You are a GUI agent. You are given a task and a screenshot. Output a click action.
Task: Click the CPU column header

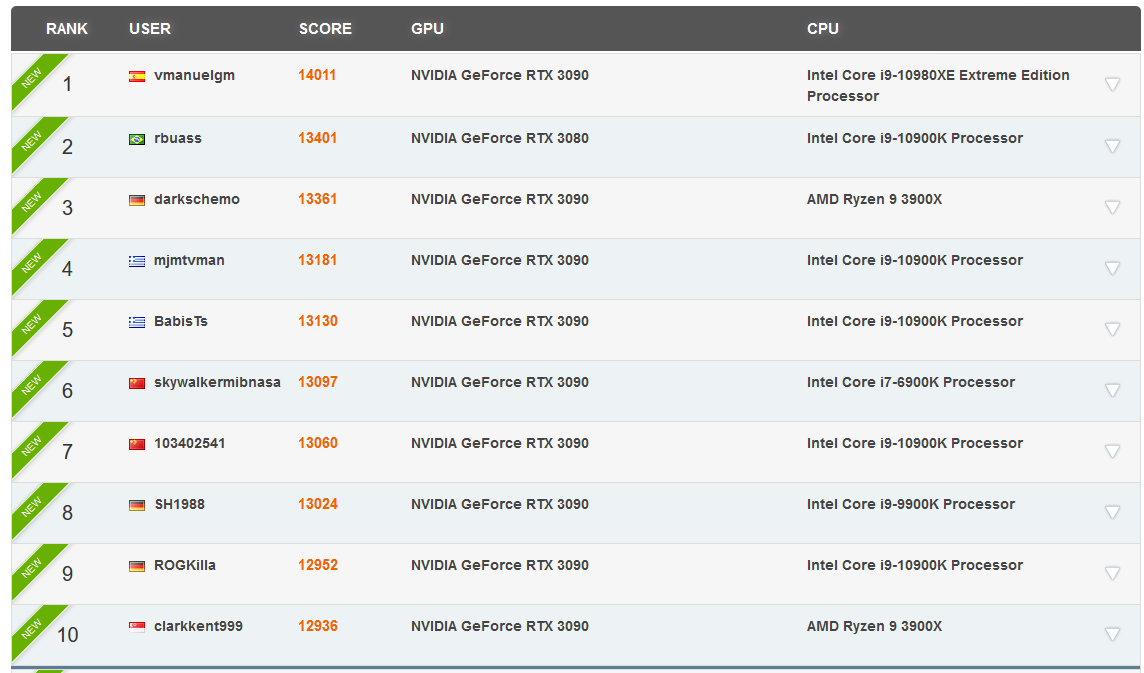(822, 28)
